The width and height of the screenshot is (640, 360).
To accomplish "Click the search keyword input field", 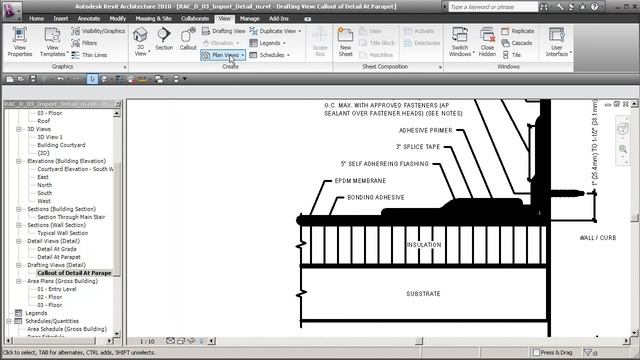I will click(x=493, y=7).
